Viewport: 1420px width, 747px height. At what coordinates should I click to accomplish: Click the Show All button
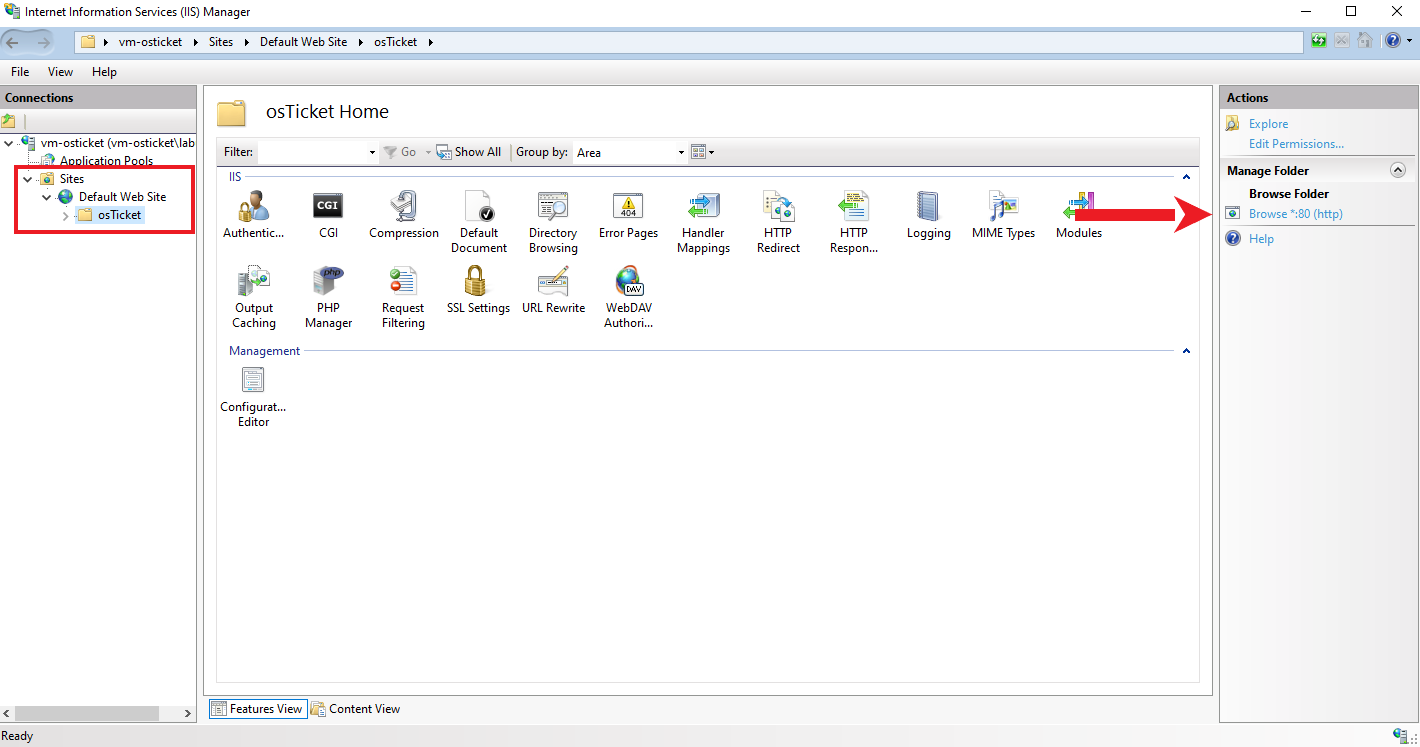tap(469, 152)
